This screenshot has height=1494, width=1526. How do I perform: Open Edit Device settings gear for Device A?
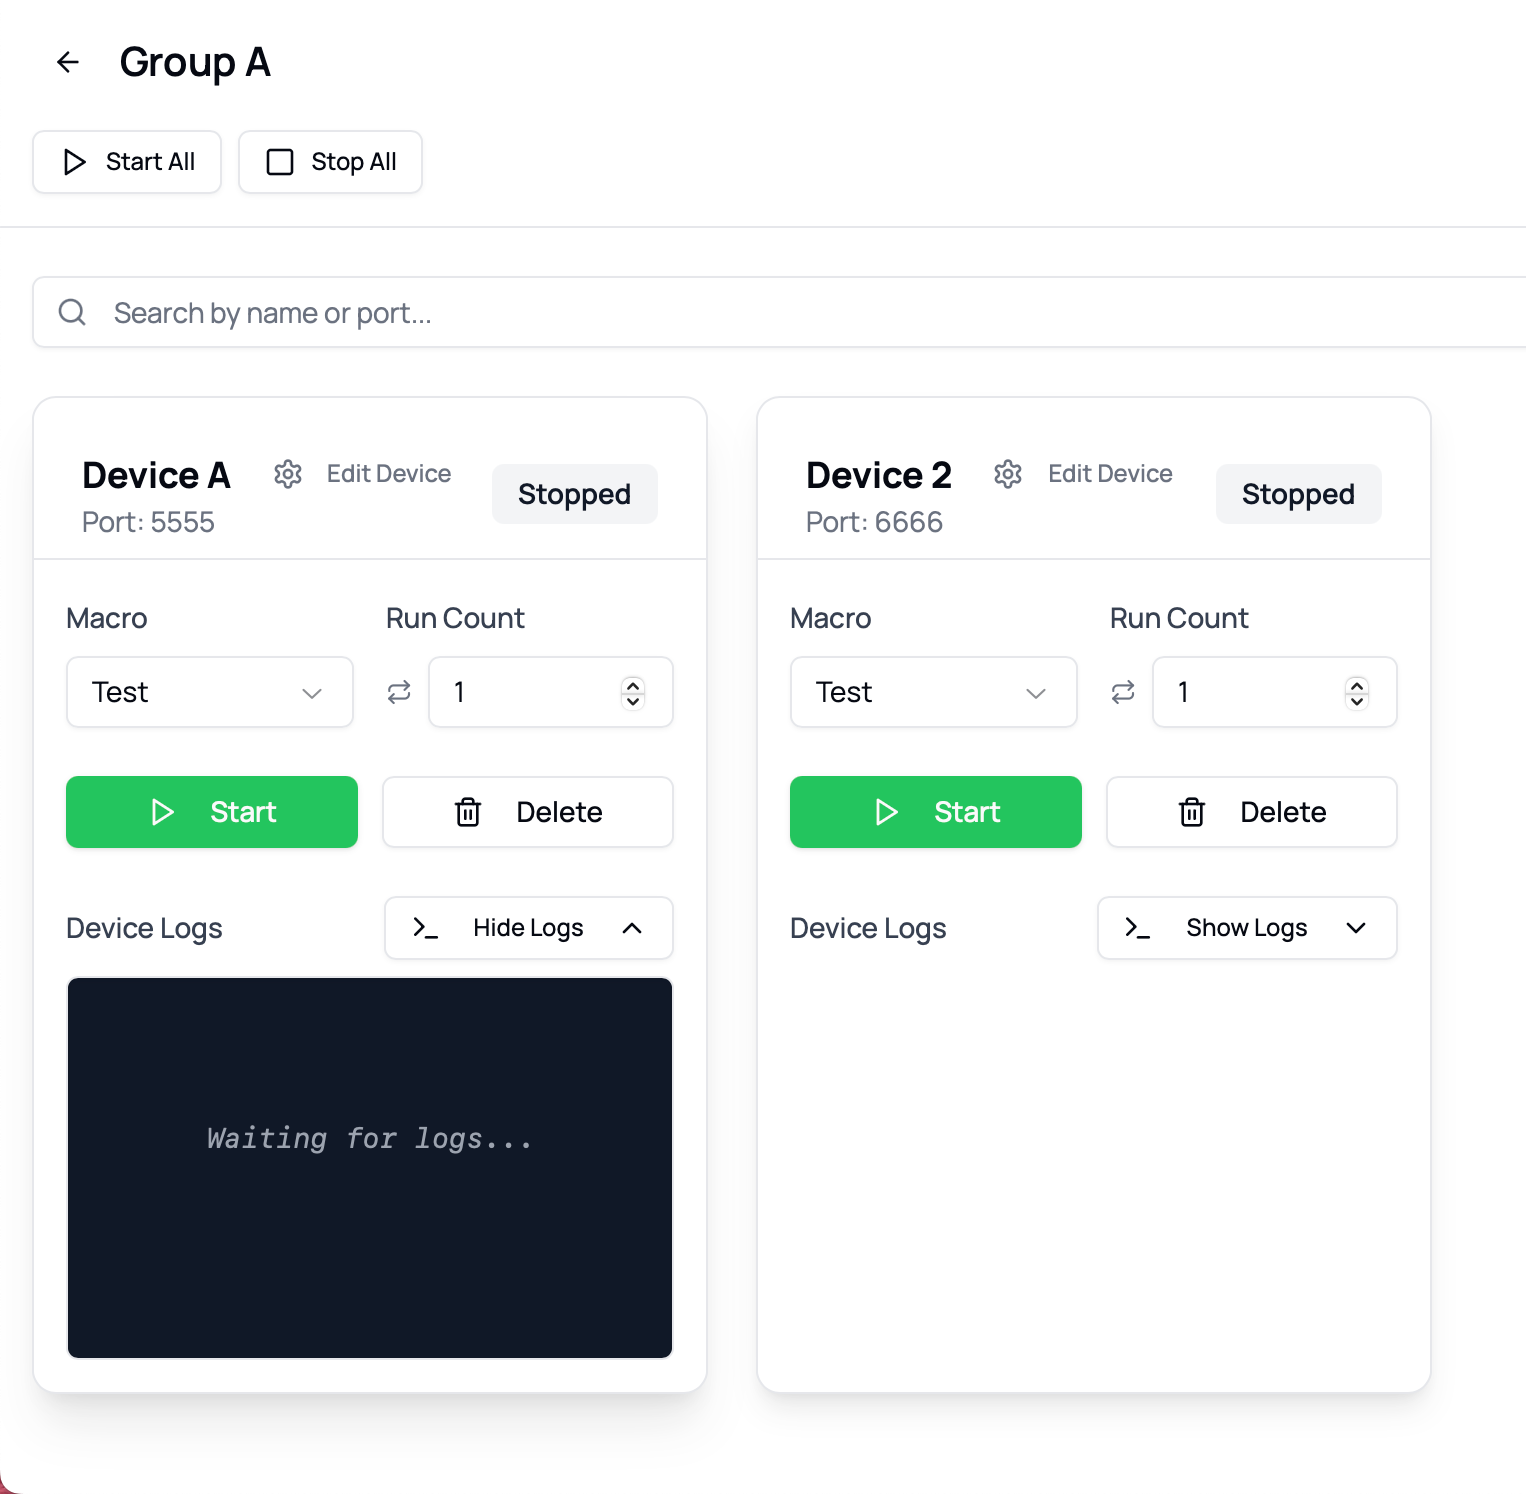pos(288,474)
